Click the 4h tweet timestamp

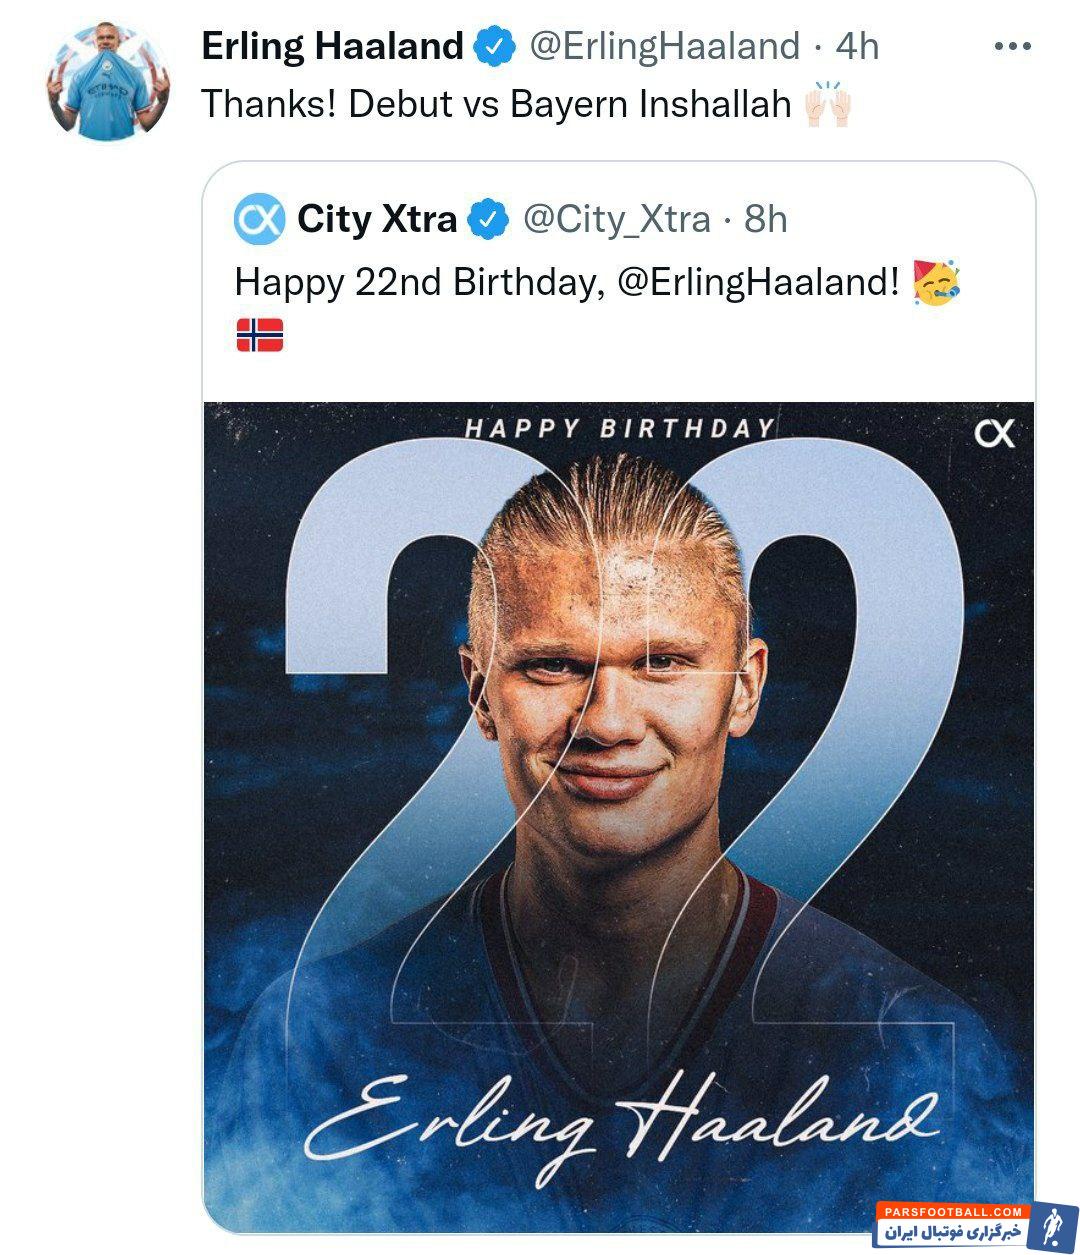coord(857,46)
